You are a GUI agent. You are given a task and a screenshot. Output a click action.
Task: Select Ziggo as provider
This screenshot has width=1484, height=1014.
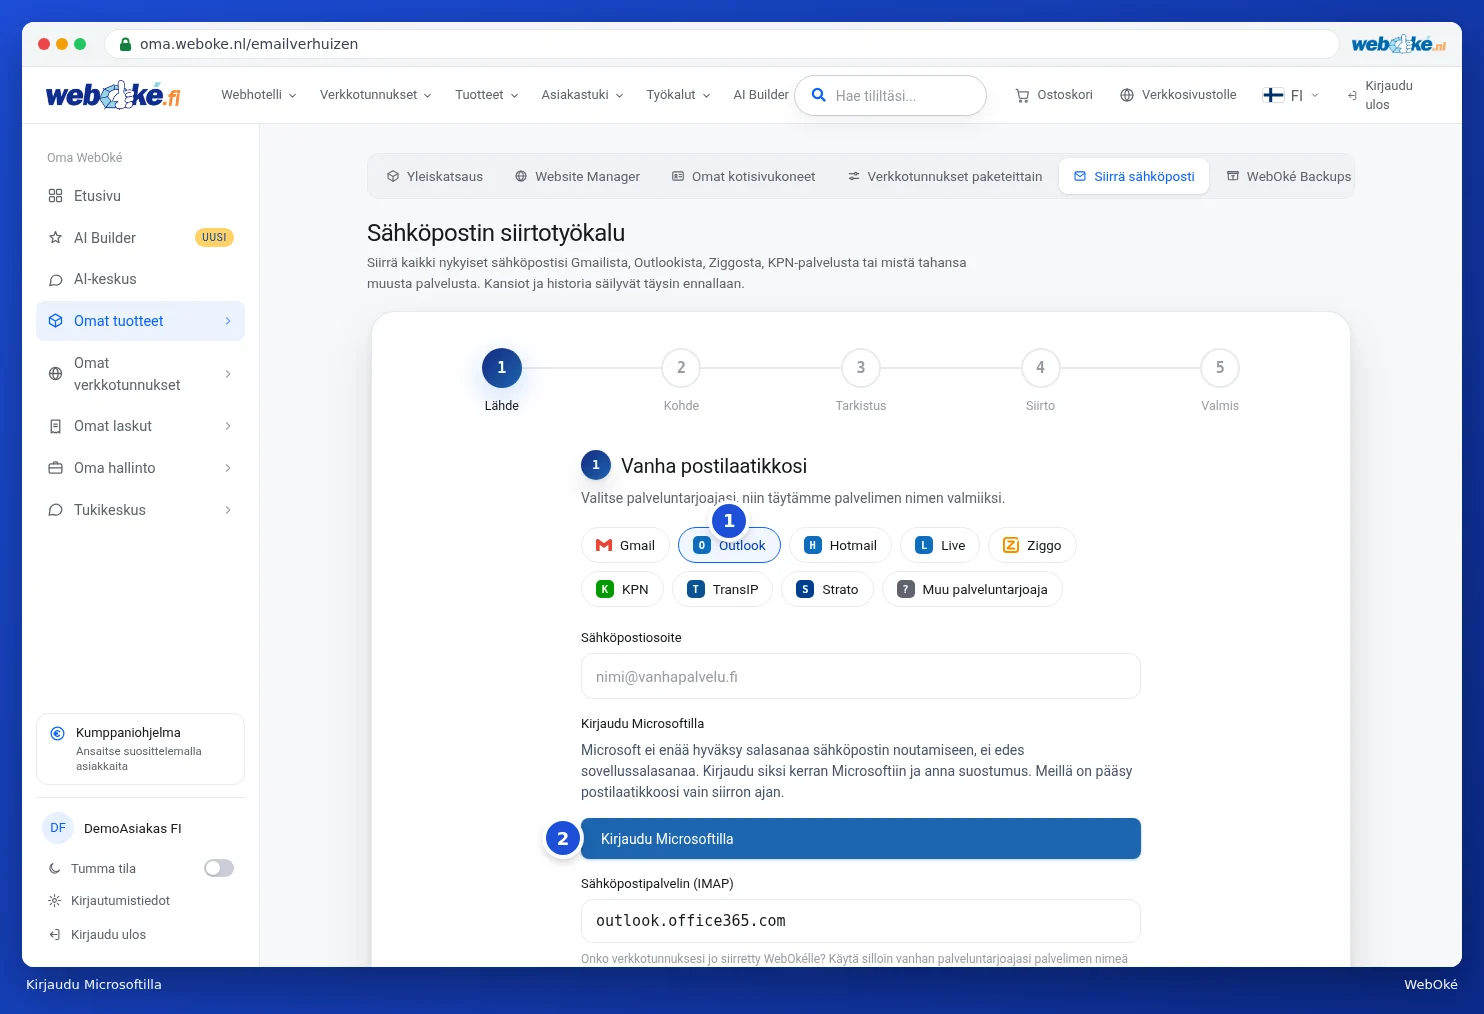pos(1032,545)
